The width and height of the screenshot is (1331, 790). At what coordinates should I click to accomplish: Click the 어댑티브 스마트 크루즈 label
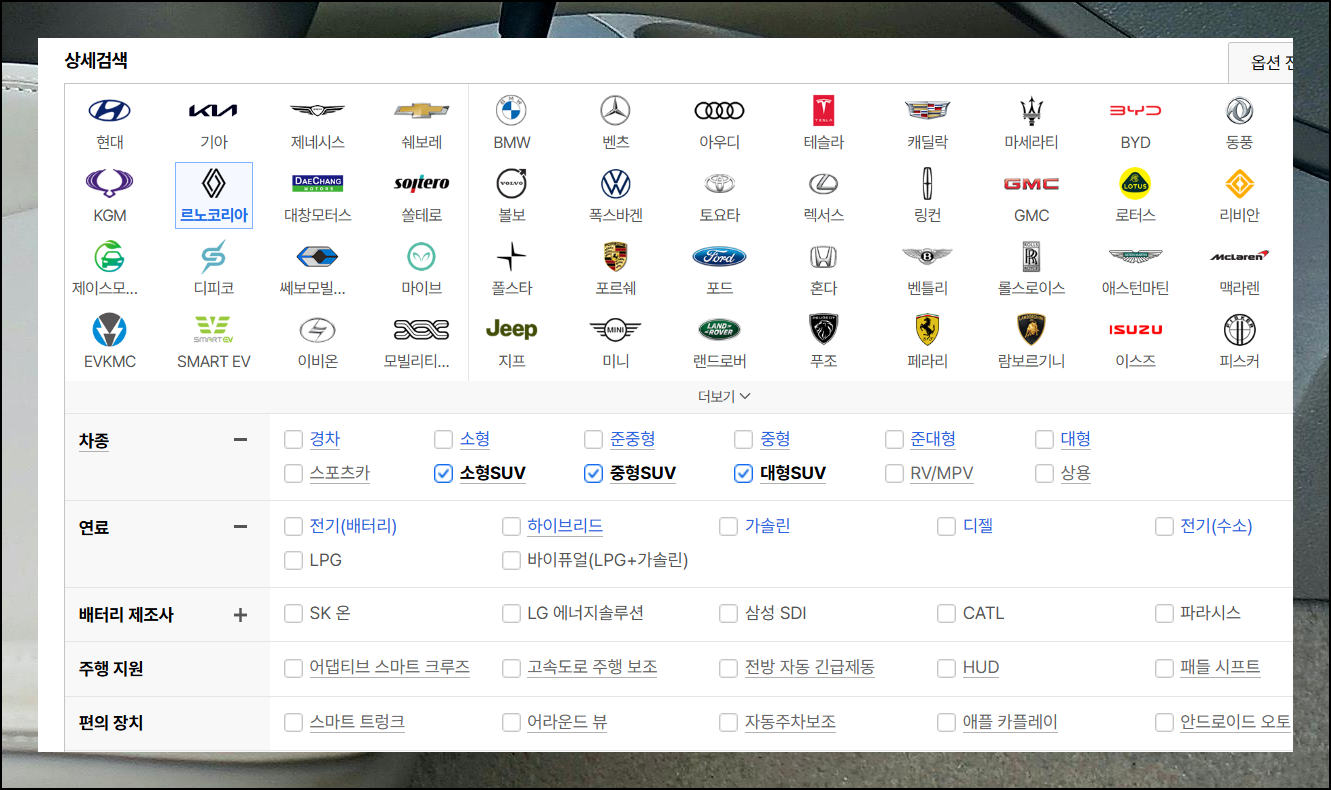tap(390, 668)
